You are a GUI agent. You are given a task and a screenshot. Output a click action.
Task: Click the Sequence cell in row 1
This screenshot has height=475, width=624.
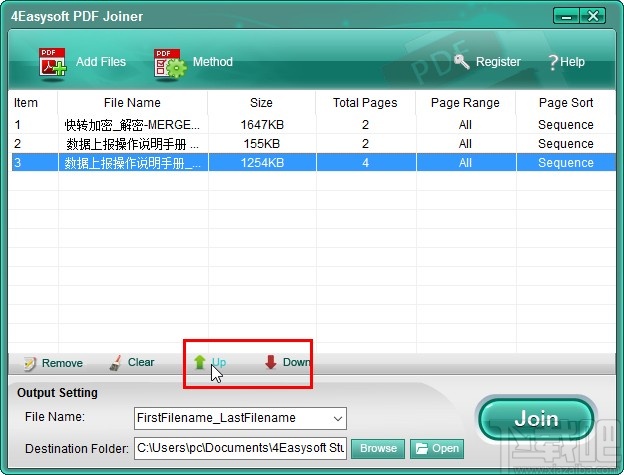tap(566, 125)
